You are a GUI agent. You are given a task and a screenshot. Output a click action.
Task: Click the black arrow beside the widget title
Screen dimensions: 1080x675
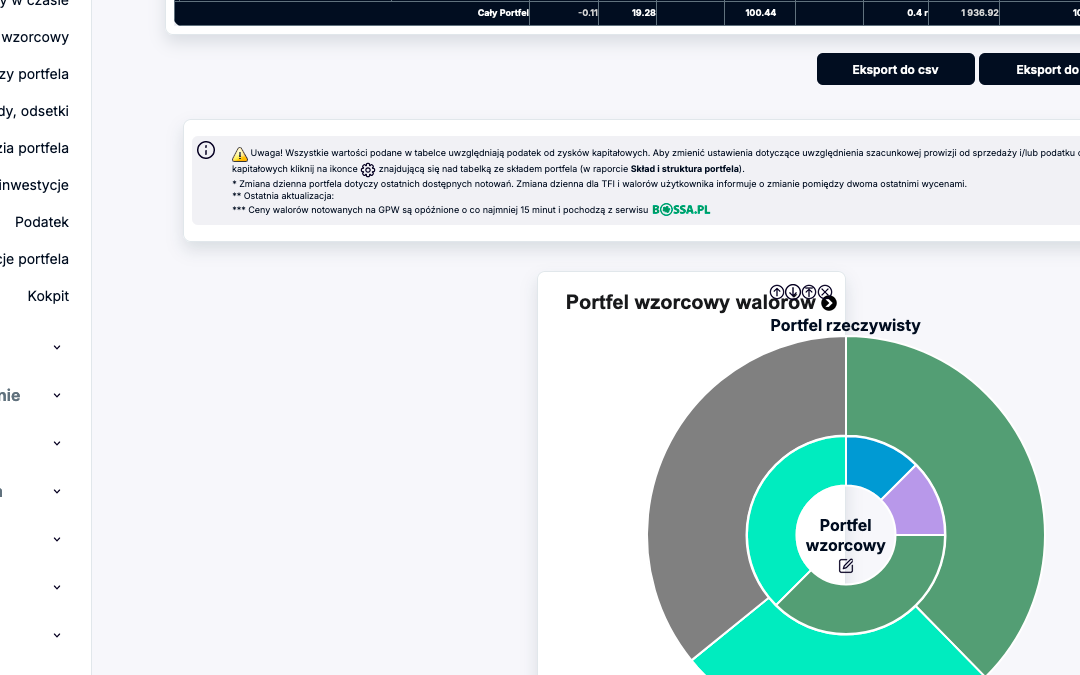click(829, 303)
